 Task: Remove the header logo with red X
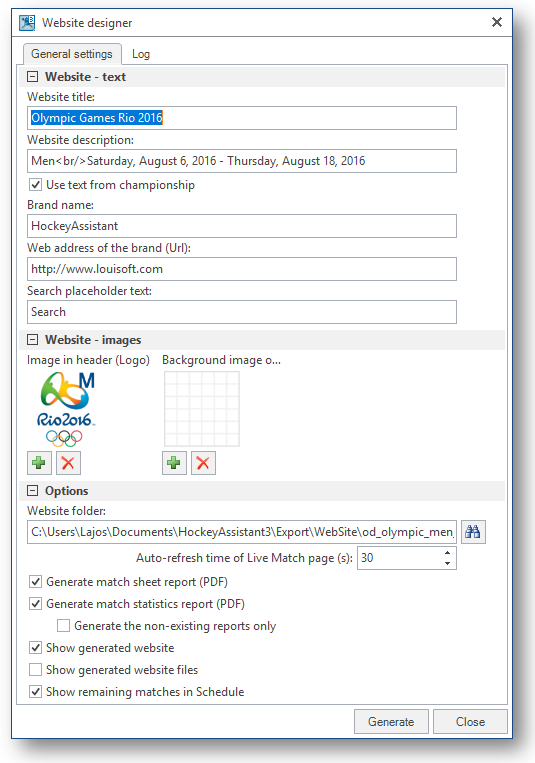68,463
